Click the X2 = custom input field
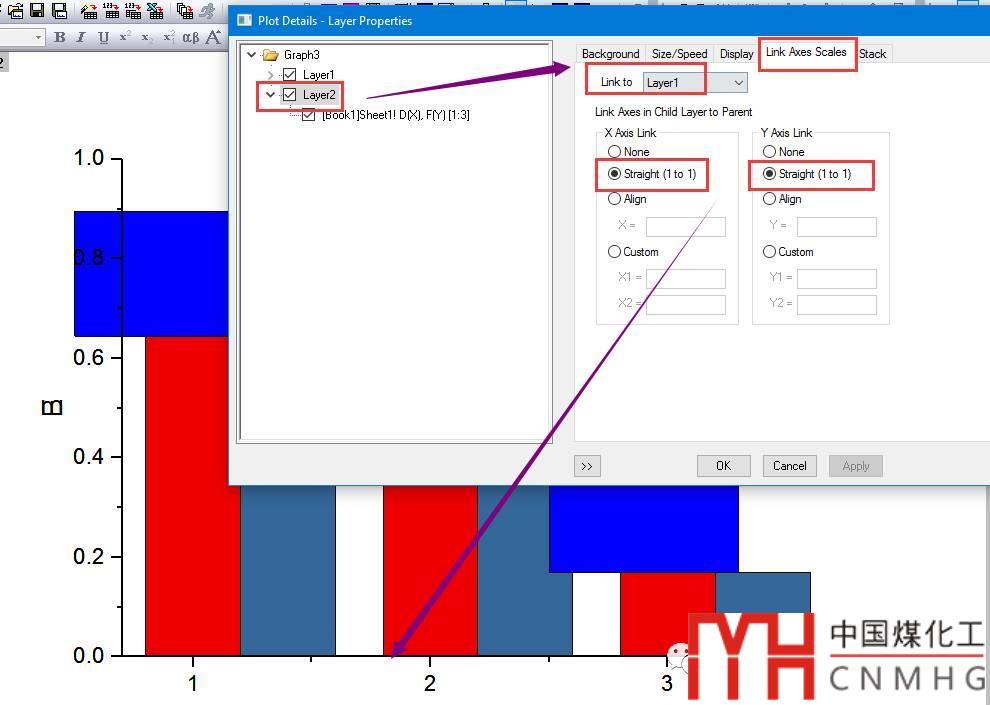The width and height of the screenshot is (990, 705). click(x=686, y=305)
